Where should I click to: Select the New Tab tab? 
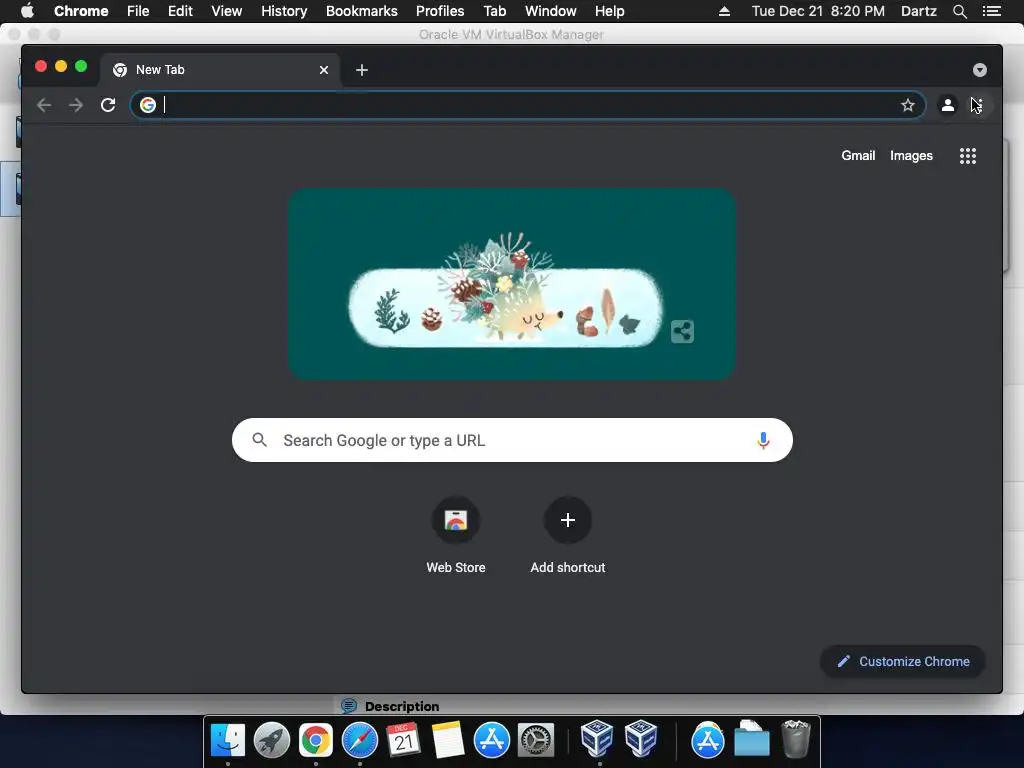(220, 70)
